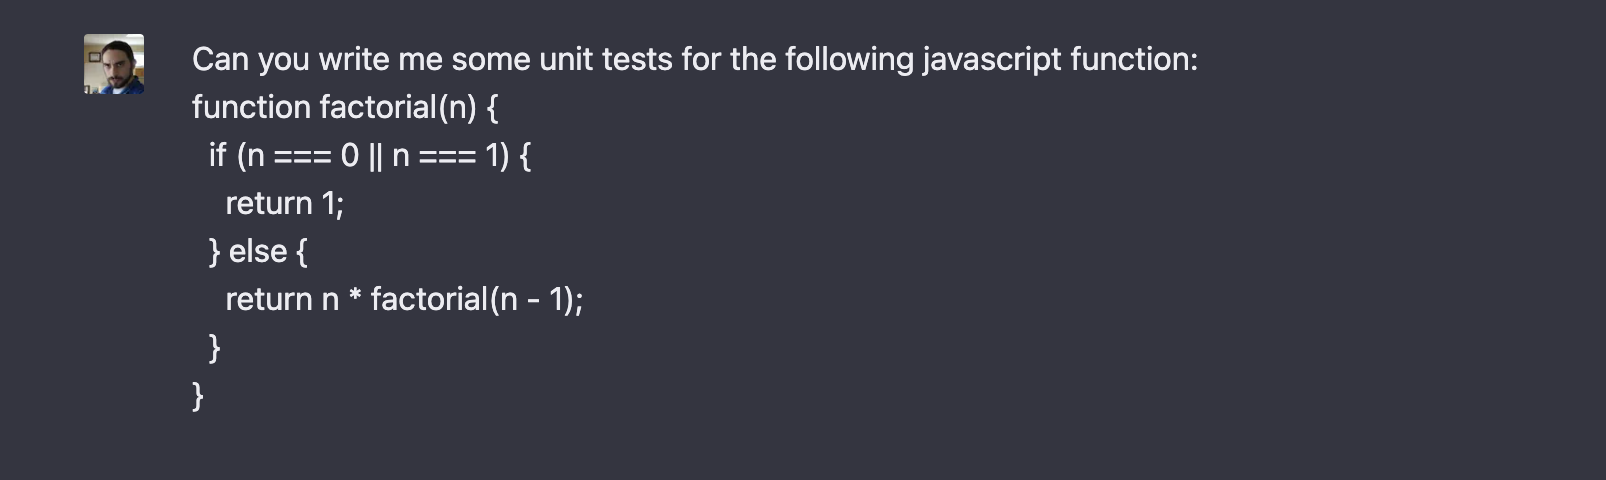Click the "||" operator in the if condition
This screenshot has height=480, width=1606.
(x=376, y=156)
